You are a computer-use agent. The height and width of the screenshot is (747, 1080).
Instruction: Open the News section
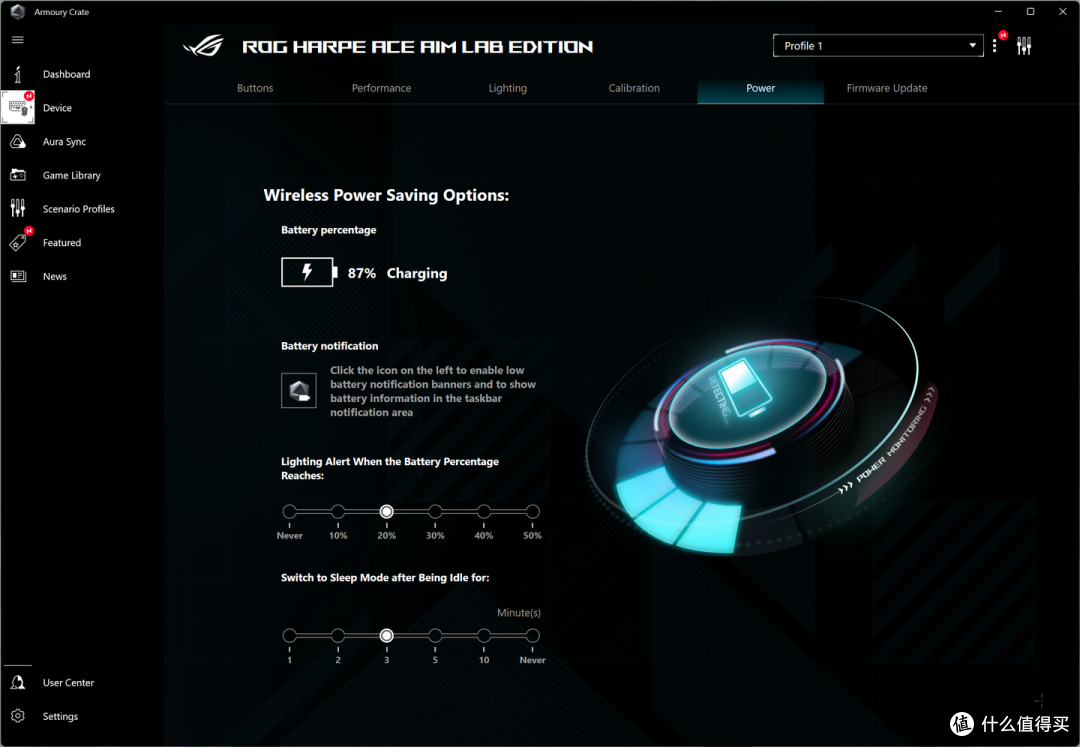point(54,277)
